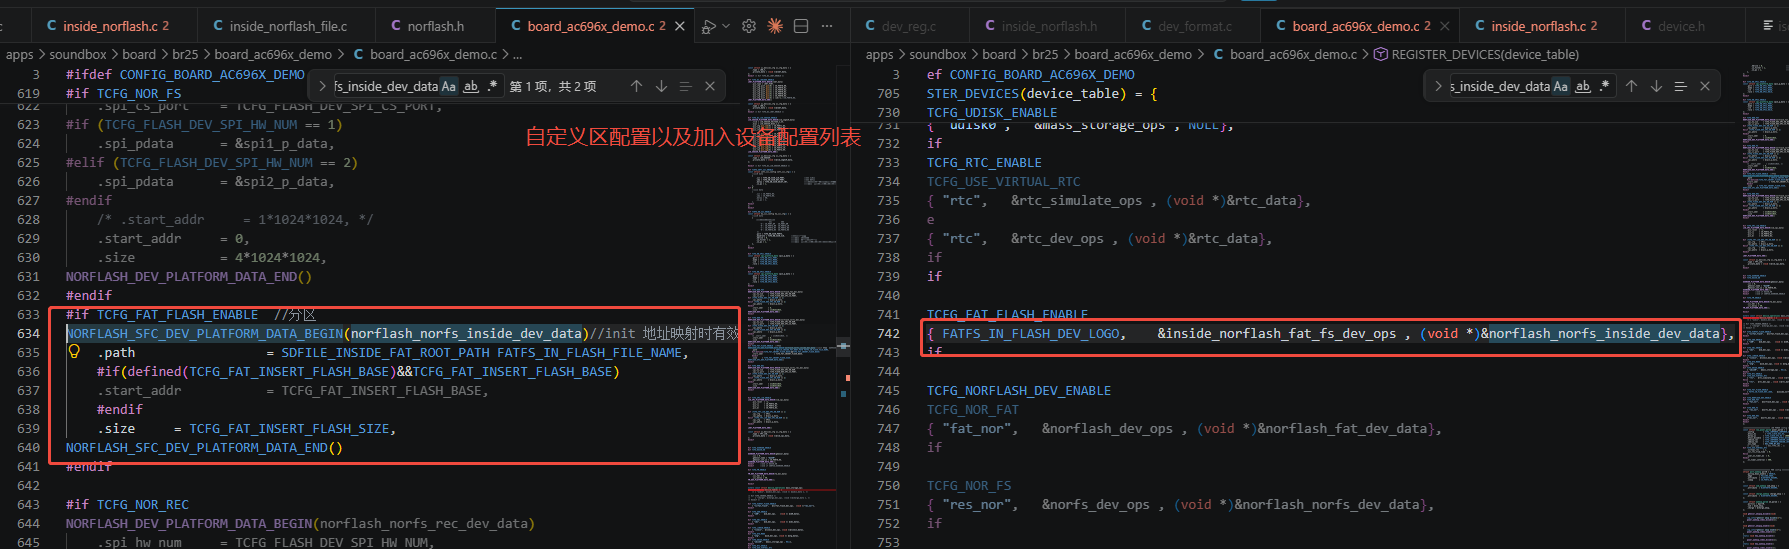
Task: Click FATFS_IN_FLASH_DEV_LOGO on line 742
Action: coord(1031,334)
